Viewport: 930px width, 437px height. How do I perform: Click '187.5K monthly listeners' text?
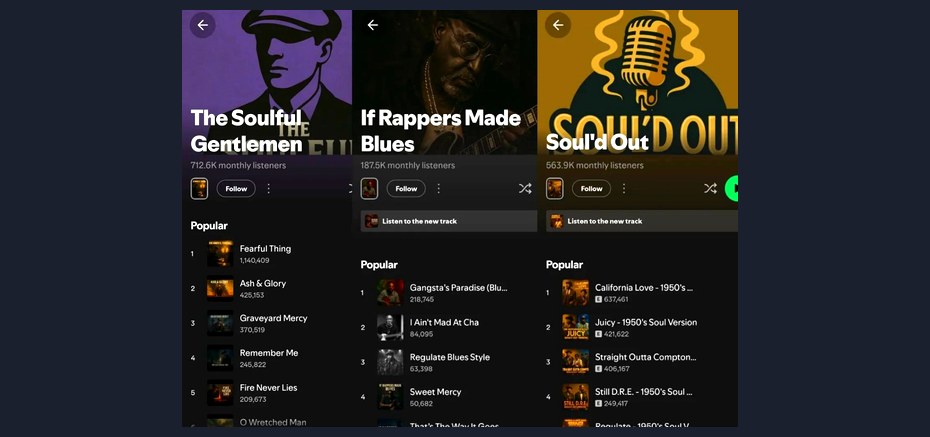pos(408,165)
